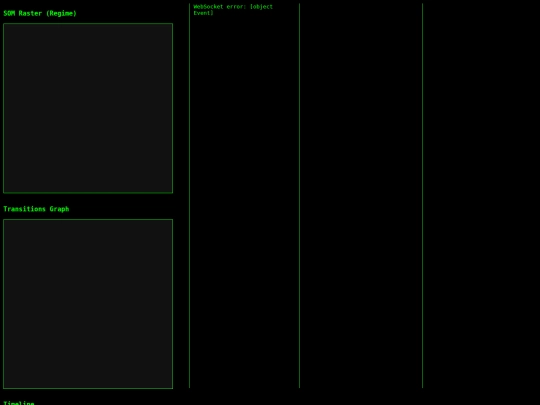The height and width of the screenshot is (405, 540).
Task: Click the partially visible 'Timeline' heading
Action: click(x=19, y=403)
